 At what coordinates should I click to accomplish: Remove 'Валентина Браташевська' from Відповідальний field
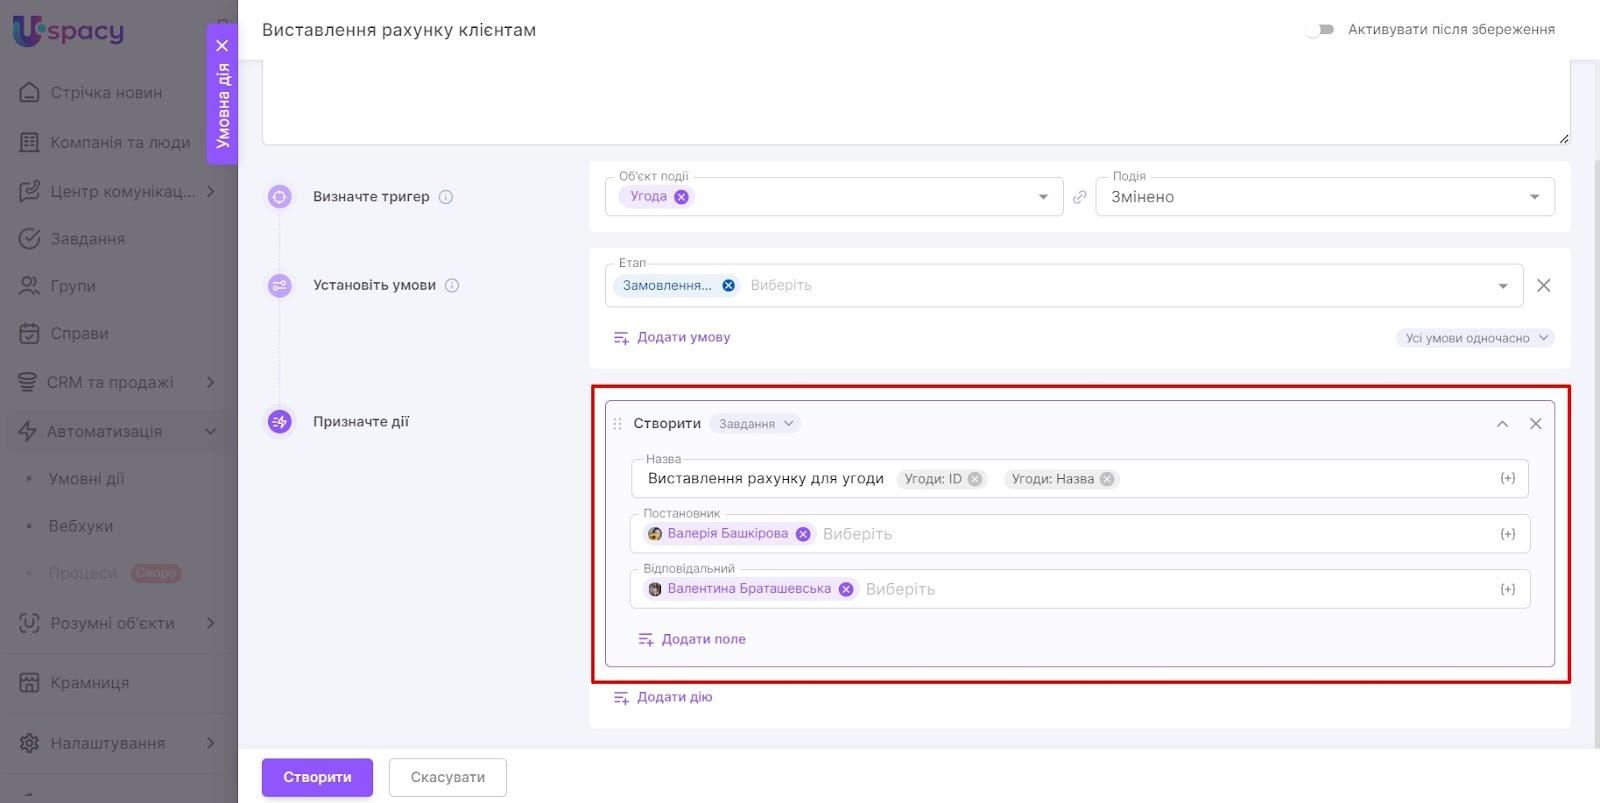[x=845, y=590]
